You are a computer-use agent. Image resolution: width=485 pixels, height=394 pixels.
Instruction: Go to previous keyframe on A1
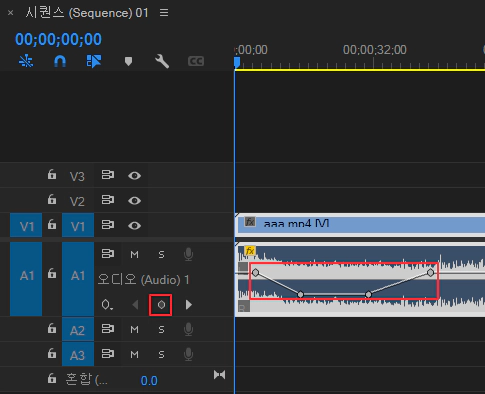135,305
